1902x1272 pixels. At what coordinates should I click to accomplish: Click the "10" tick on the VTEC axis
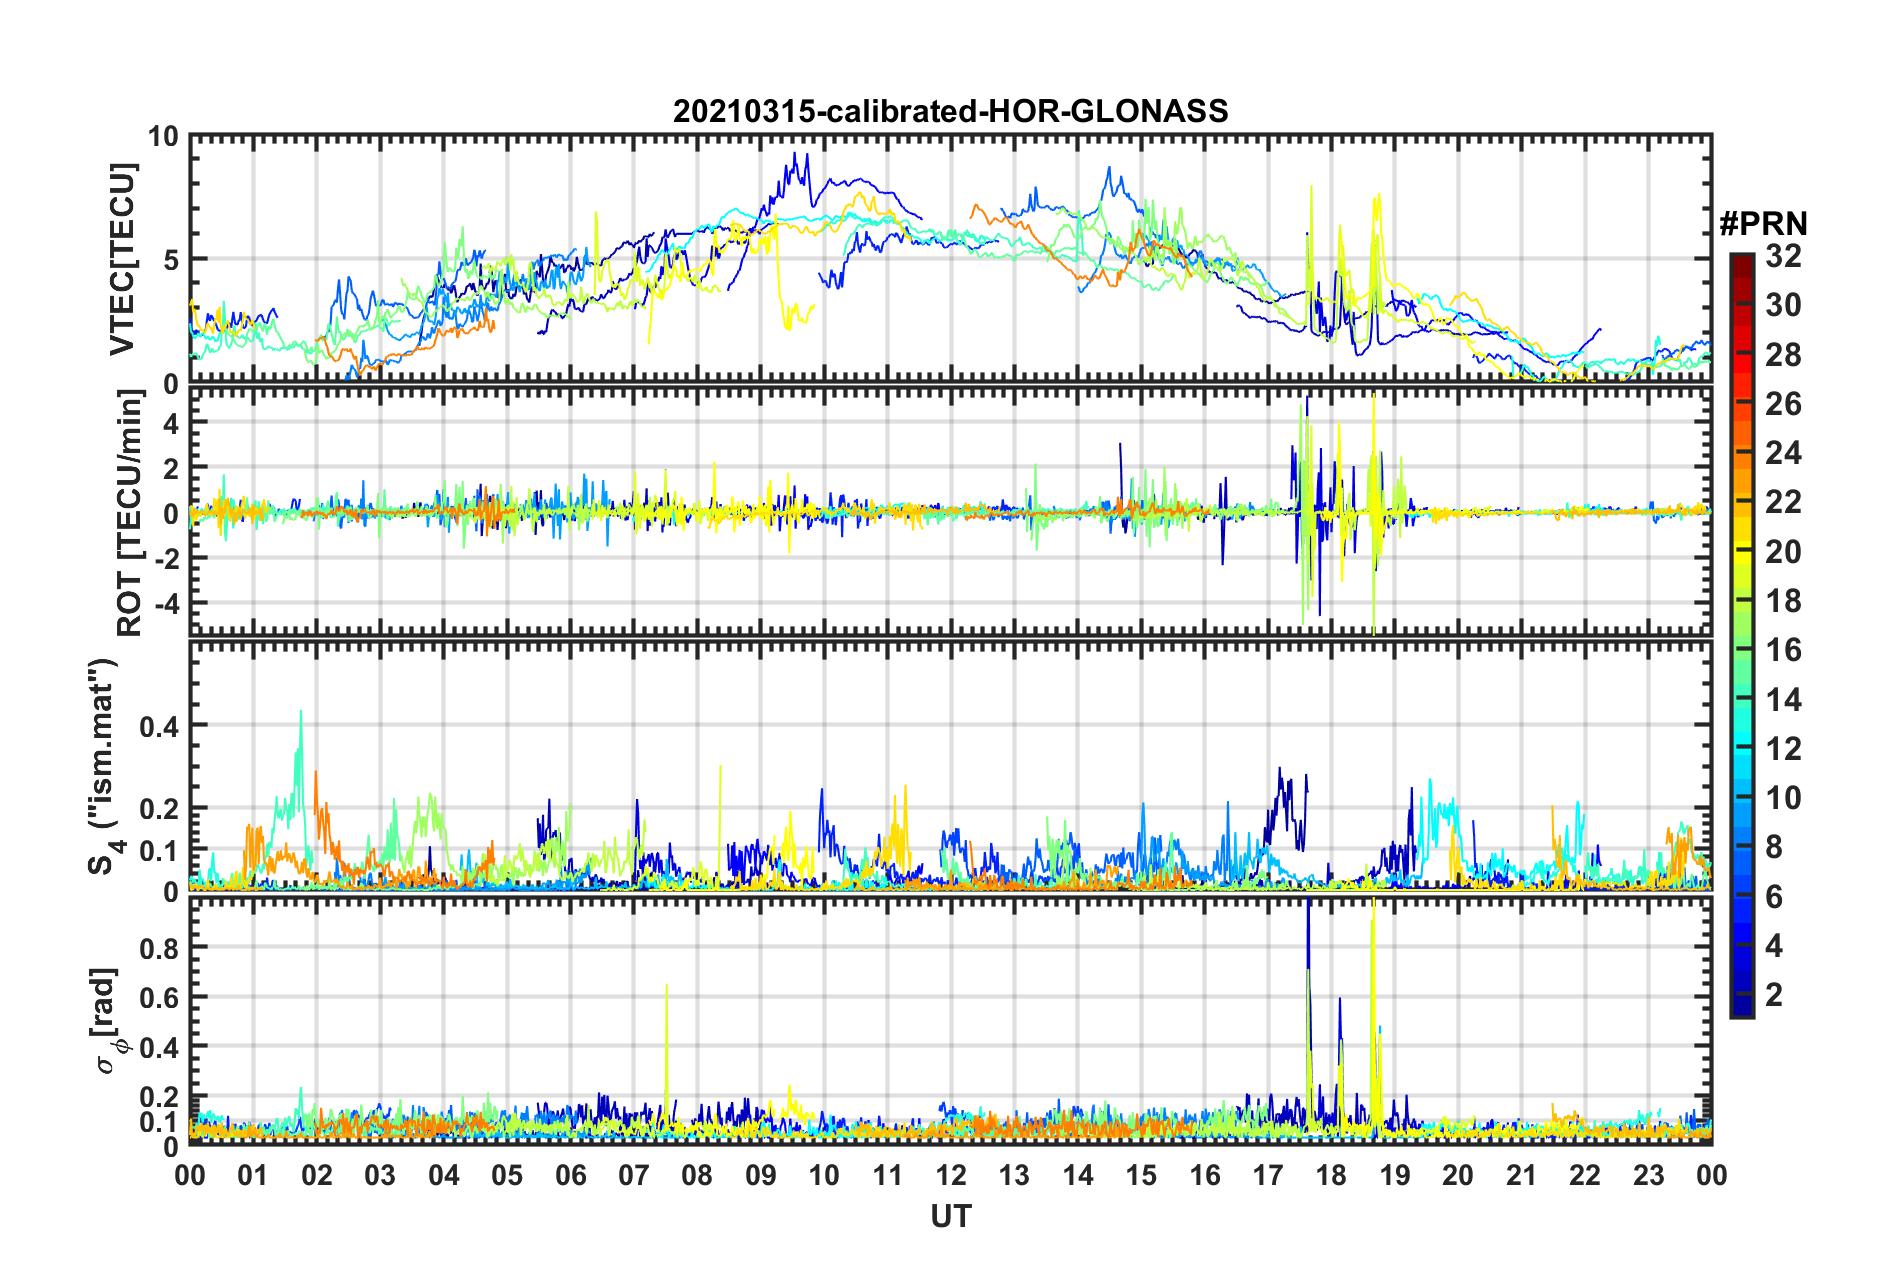[x=163, y=137]
